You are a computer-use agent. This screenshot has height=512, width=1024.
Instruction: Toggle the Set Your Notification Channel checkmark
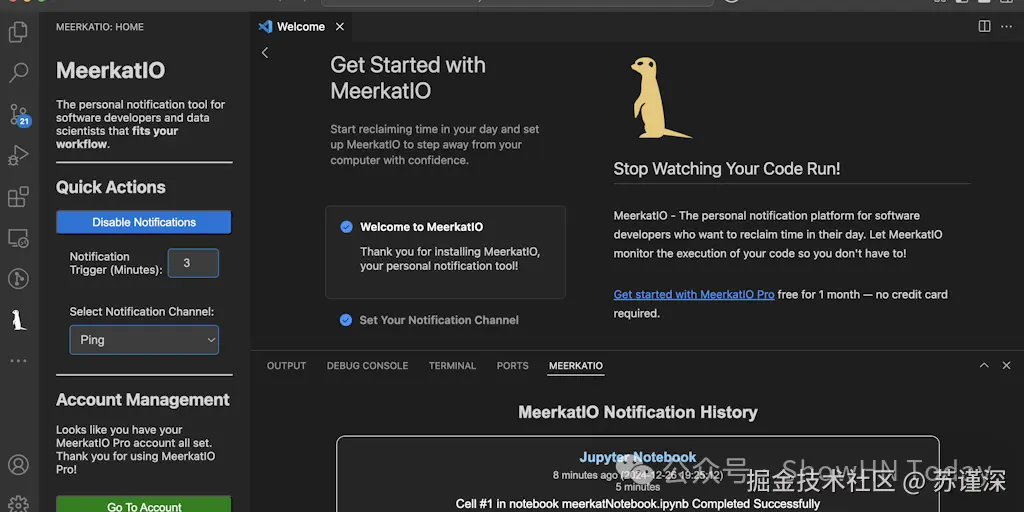pos(346,320)
